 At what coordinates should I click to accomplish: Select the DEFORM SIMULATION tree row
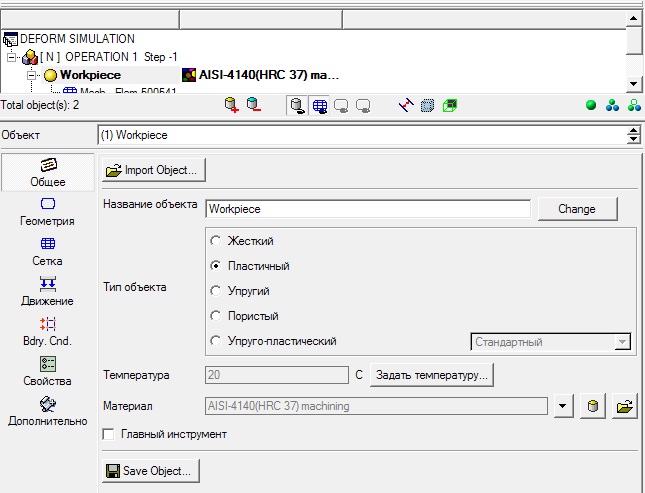77,39
